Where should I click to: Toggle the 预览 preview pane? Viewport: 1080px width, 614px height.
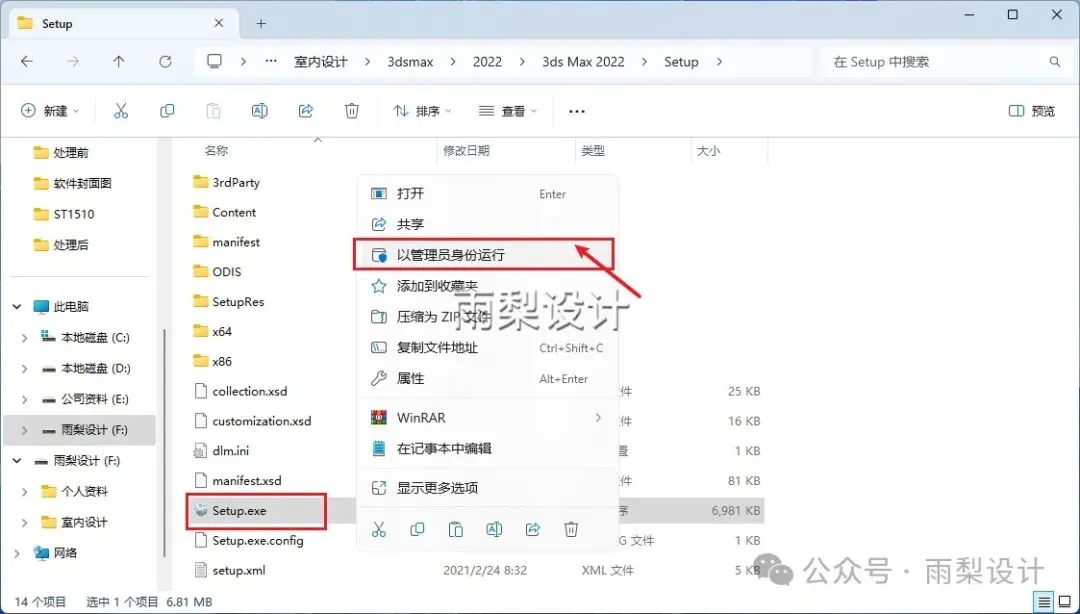click(x=1031, y=111)
